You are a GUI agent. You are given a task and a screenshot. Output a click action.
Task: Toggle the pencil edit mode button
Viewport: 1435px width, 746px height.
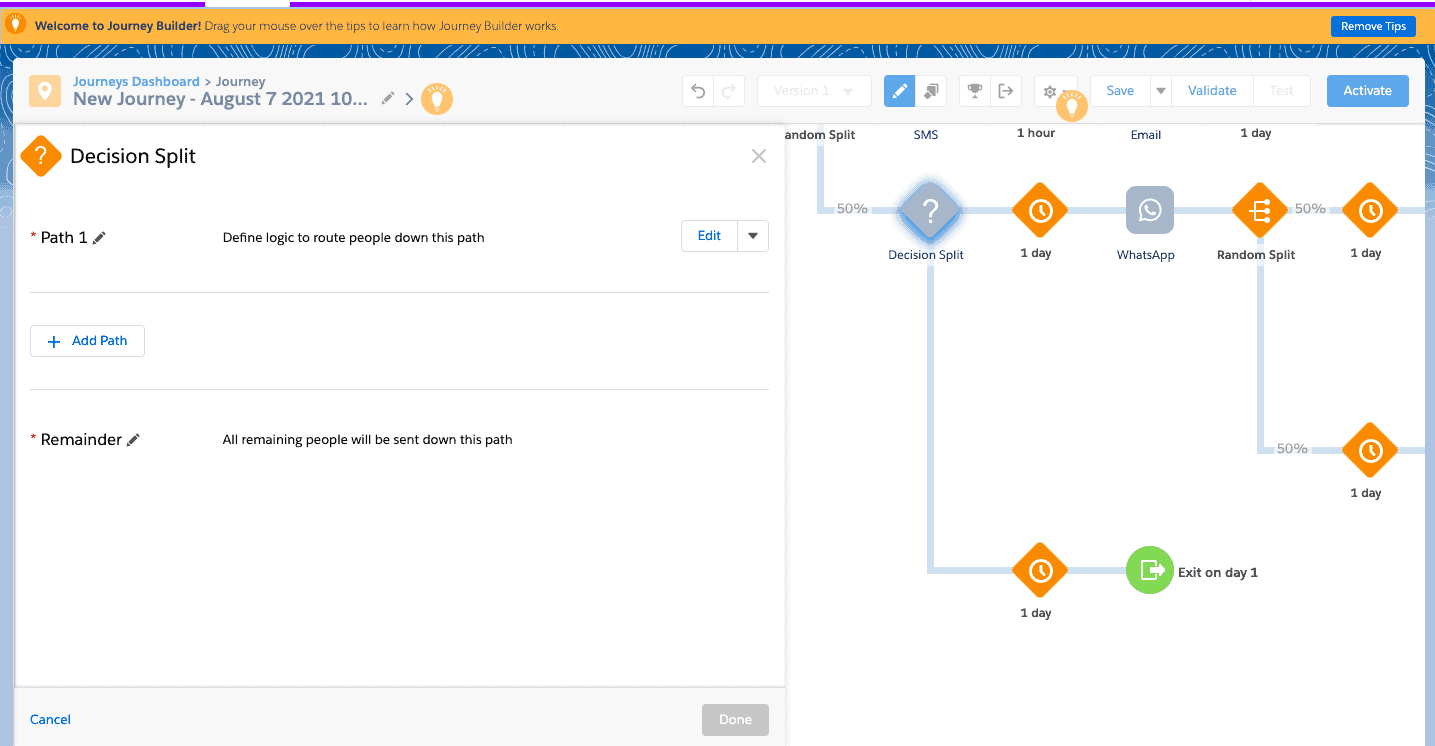pos(899,91)
